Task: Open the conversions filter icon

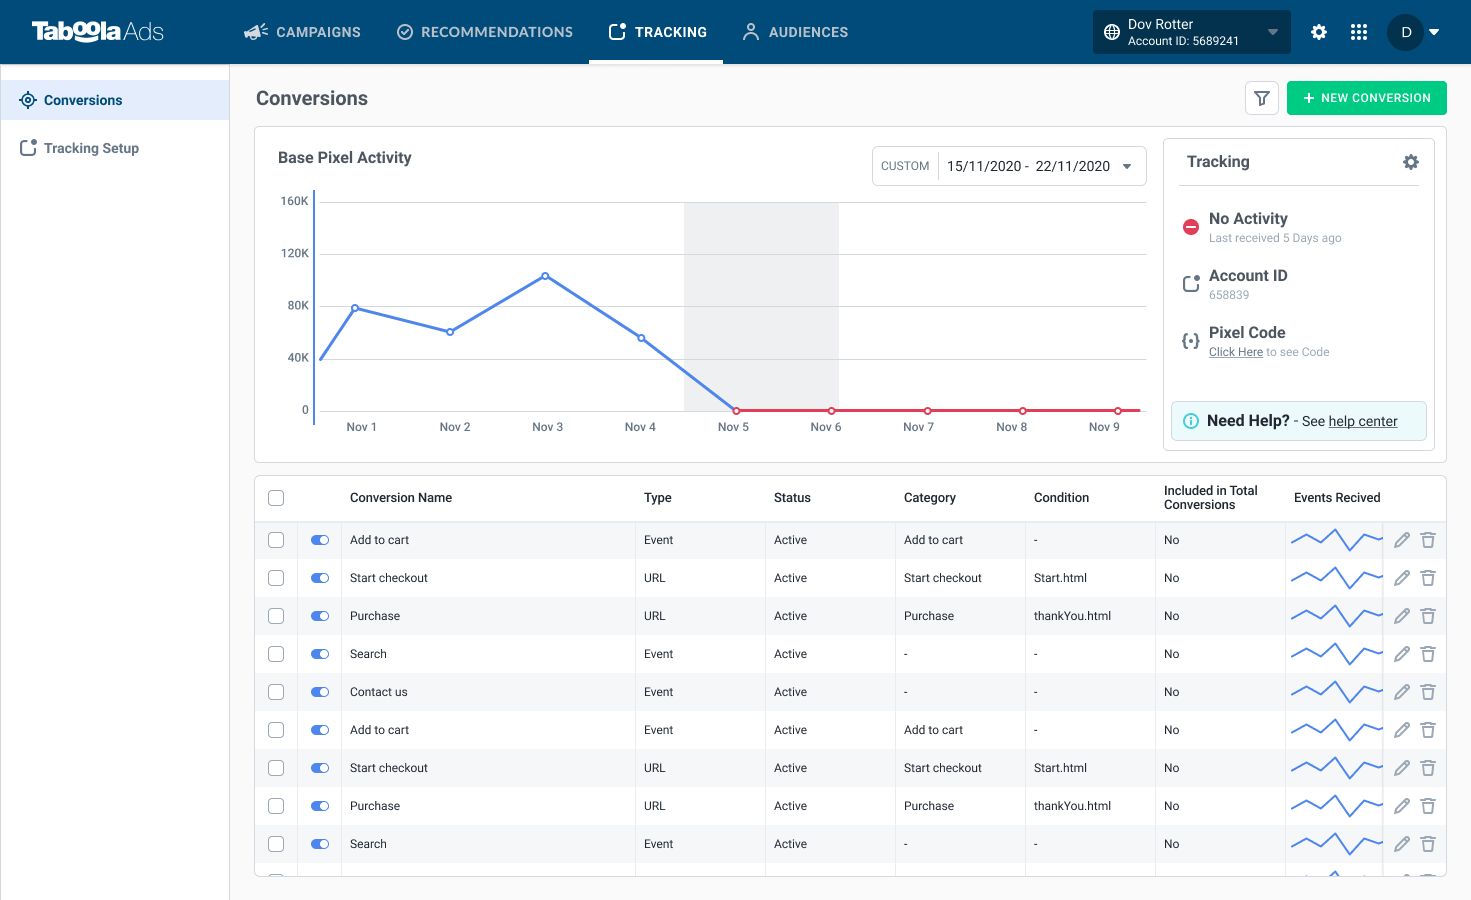Action: pyautogui.click(x=1262, y=98)
